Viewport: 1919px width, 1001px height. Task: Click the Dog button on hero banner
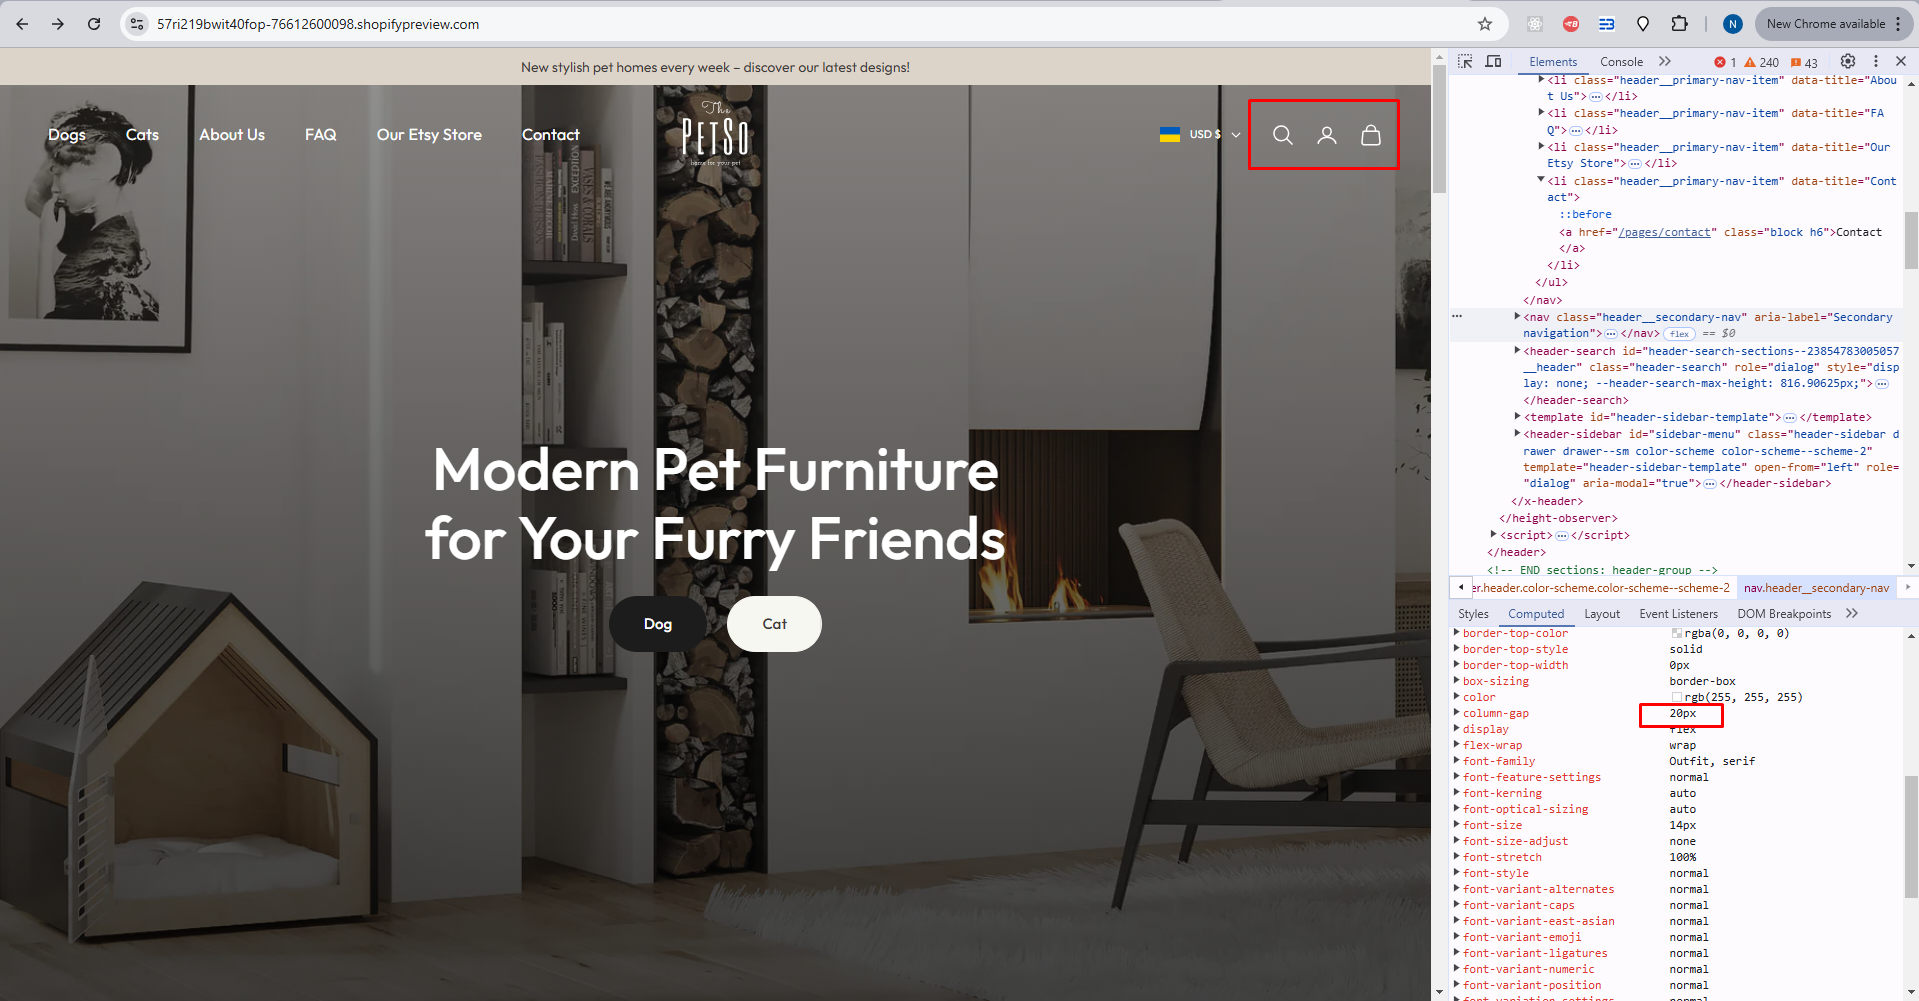658,624
